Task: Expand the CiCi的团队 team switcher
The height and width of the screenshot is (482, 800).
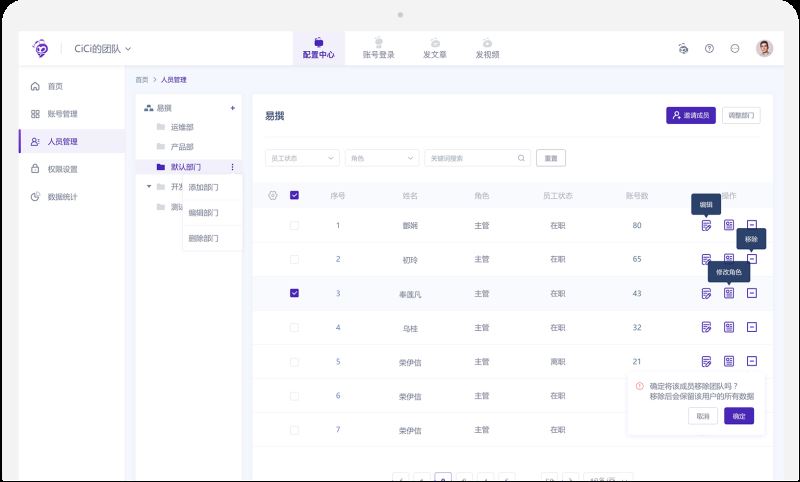Action: pyautogui.click(x=102, y=48)
